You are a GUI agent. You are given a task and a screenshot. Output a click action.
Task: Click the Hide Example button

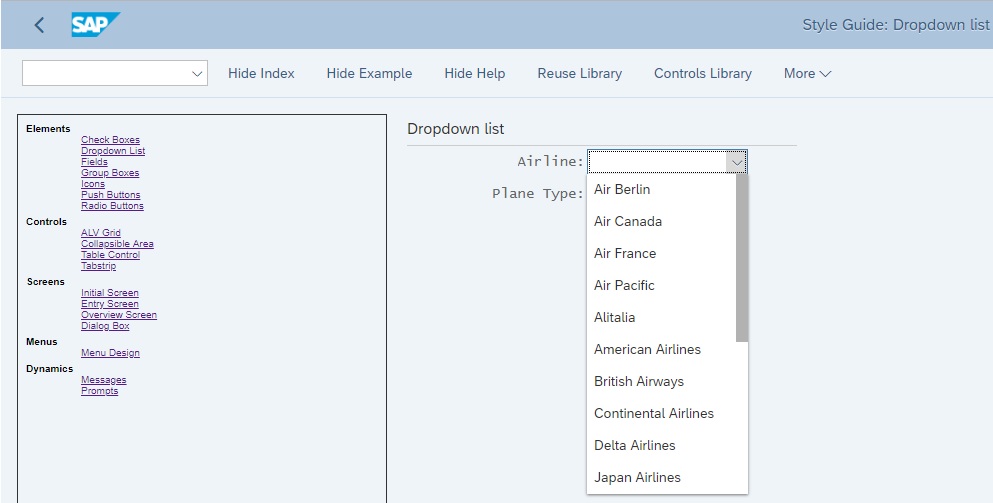click(x=369, y=73)
